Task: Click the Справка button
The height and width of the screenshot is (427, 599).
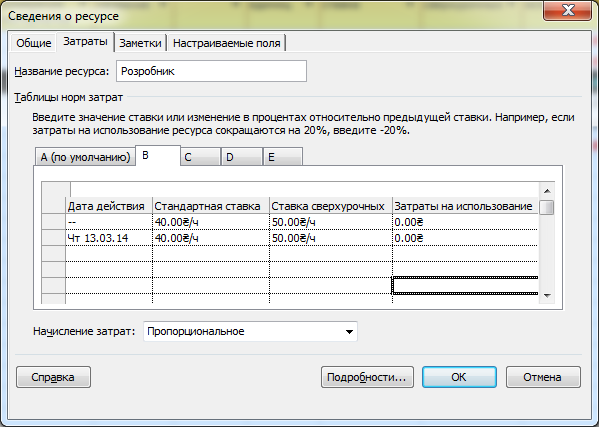Action: pyautogui.click(x=53, y=377)
